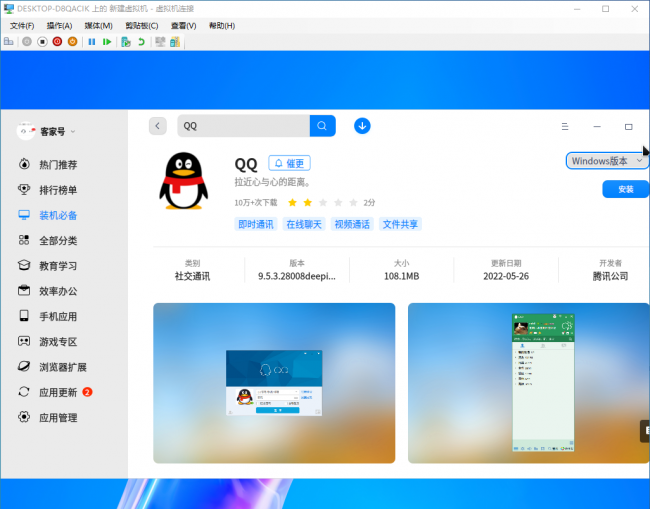Open the download manager arrow icon
The height and width of the screenshot is (509, 650).
click(362, 126)
